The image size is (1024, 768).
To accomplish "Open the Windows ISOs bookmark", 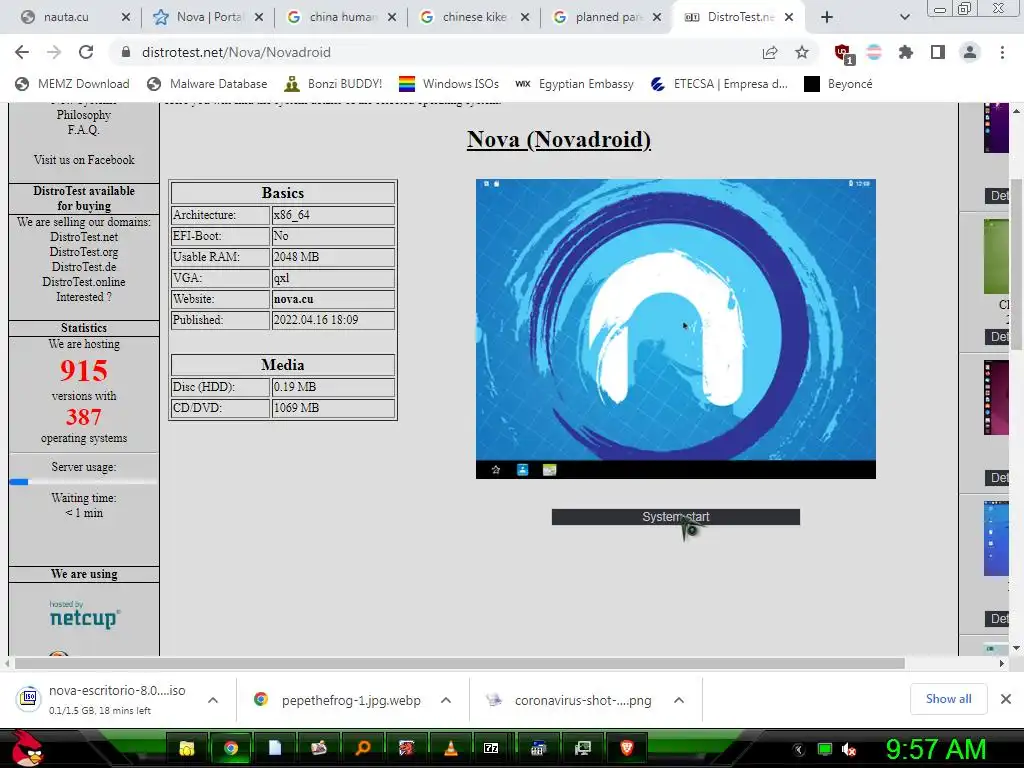I will [x=449, y=84].
